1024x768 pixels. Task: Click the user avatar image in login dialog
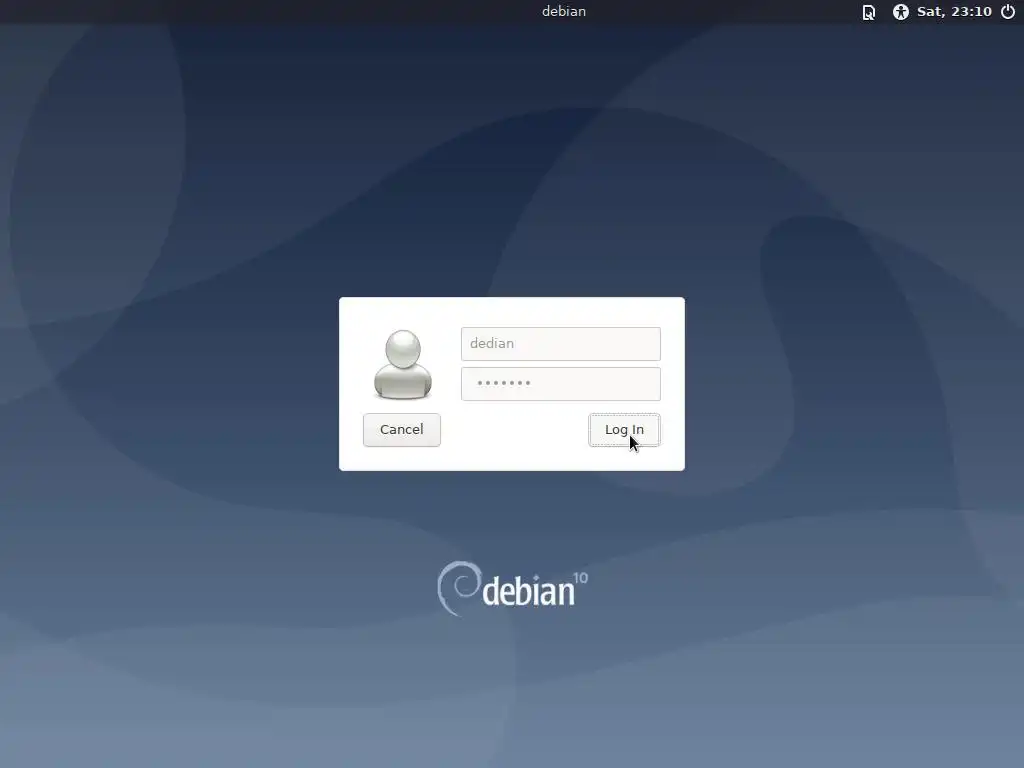pyautogui.click(x=403, y=364)
